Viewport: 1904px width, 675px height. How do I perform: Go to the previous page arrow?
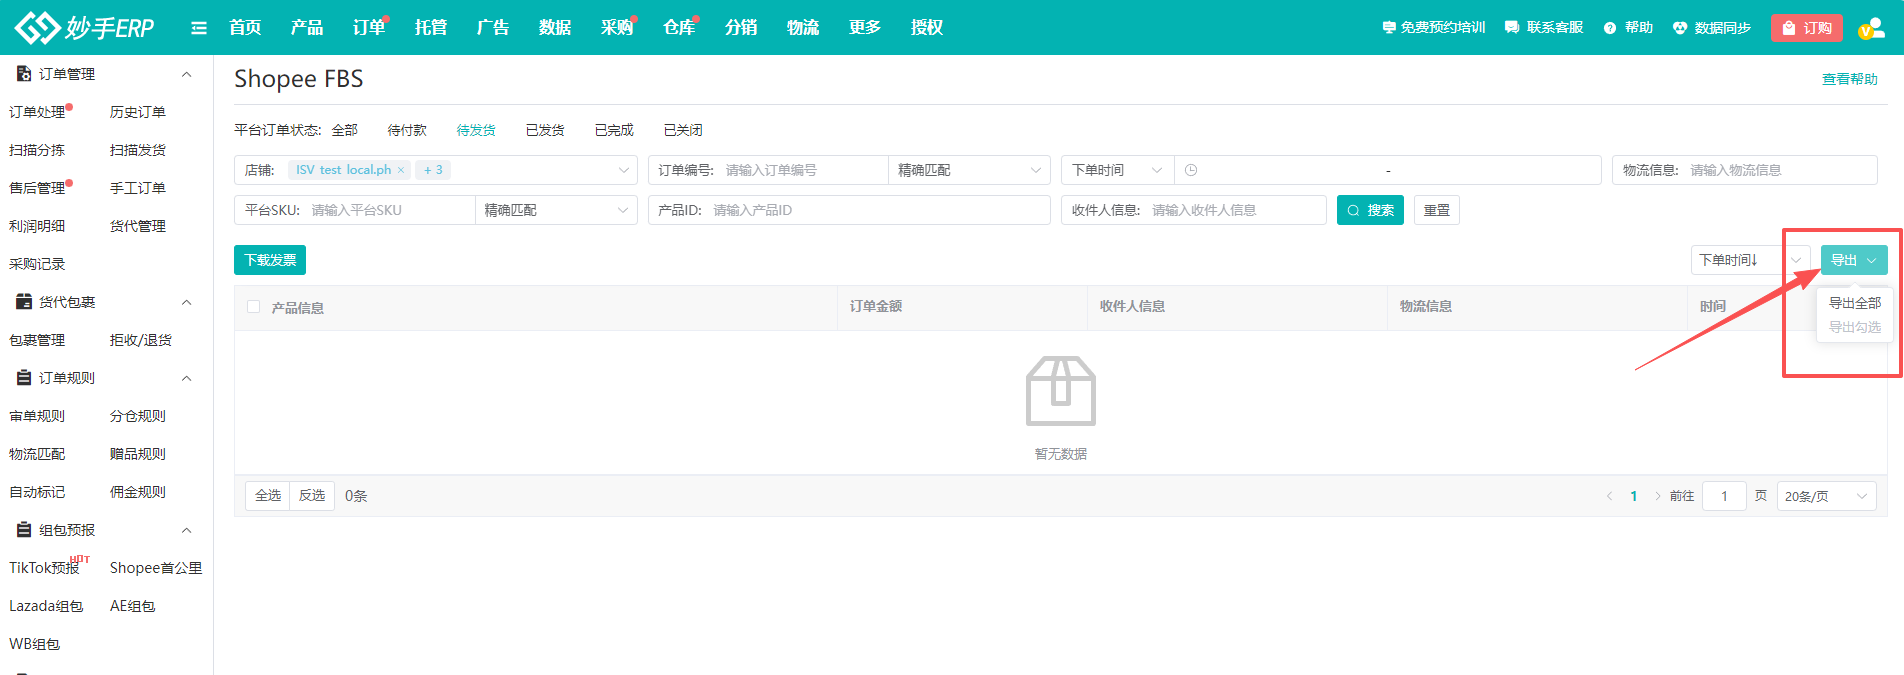click(x=1609, y=496)
